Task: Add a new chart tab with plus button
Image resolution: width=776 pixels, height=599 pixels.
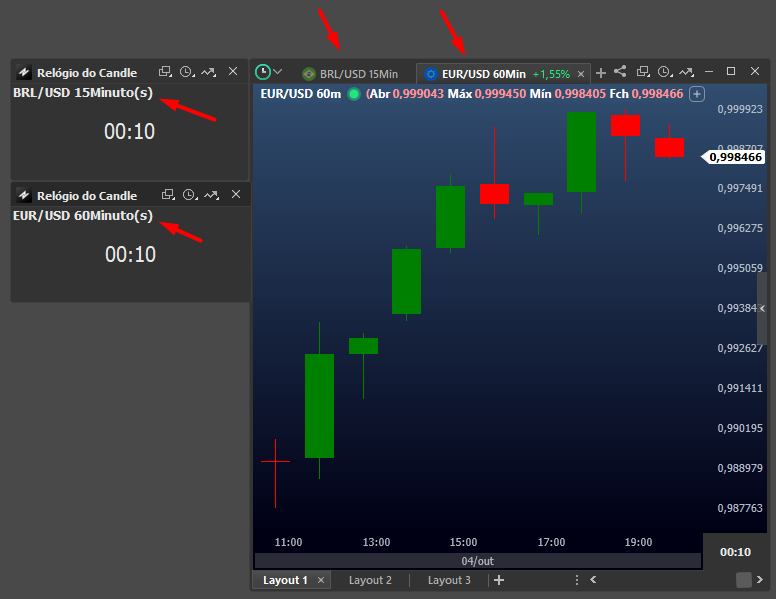Action: coord(601,73)
